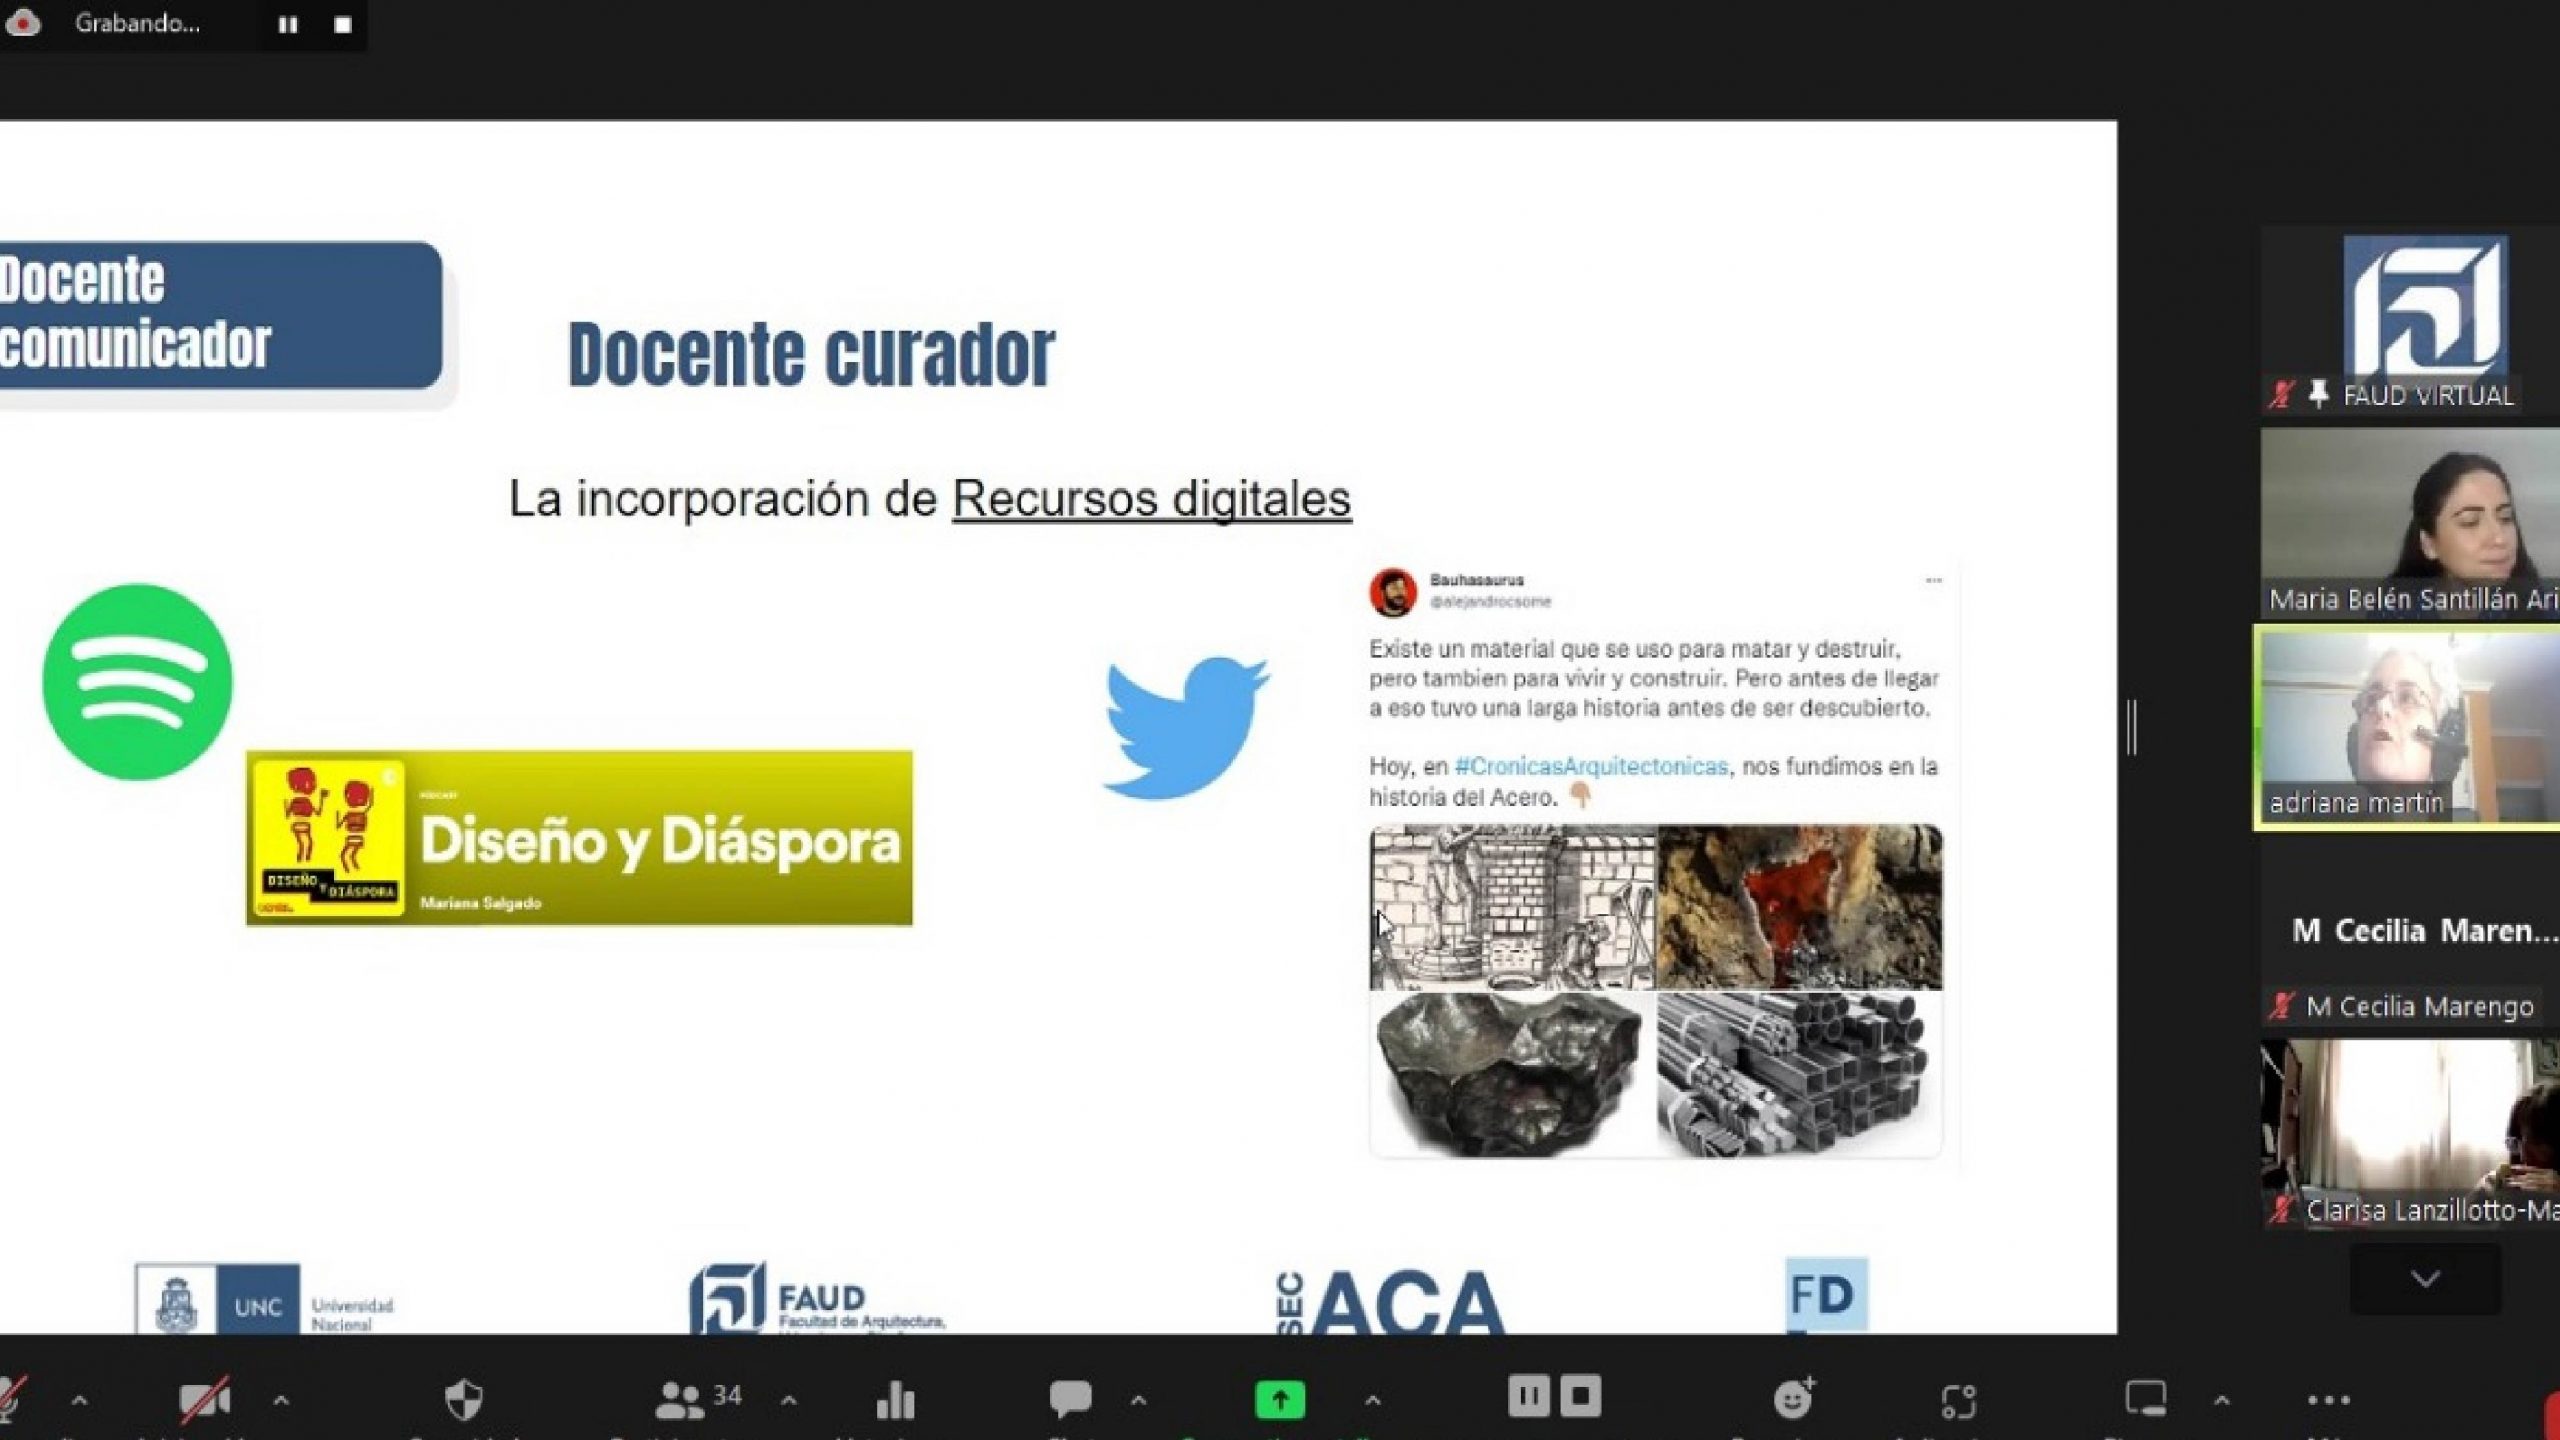
Task: Open the Security shield options
Action: (x=463, y=1400)
